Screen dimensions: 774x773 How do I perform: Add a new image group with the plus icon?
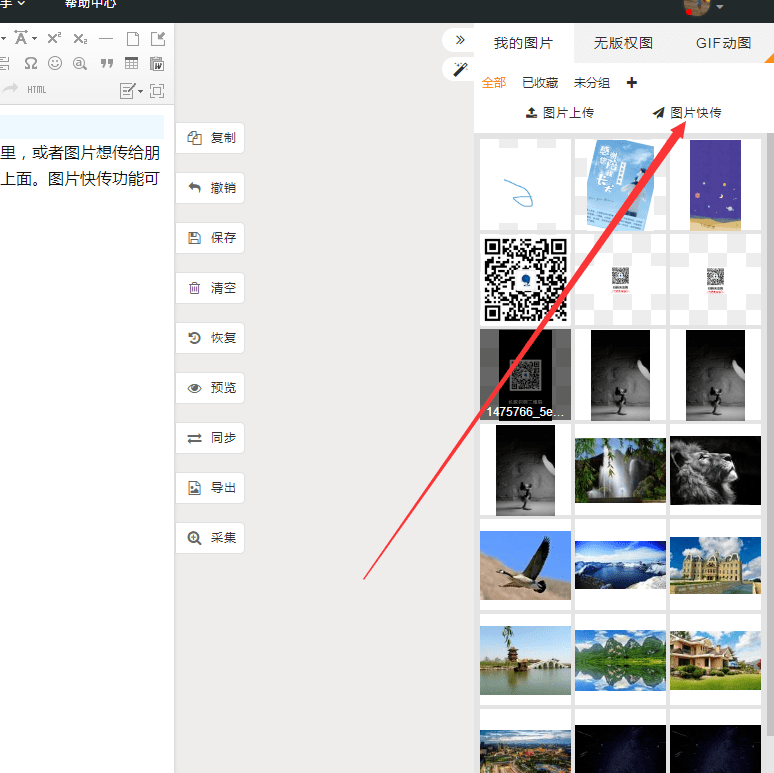631,83
